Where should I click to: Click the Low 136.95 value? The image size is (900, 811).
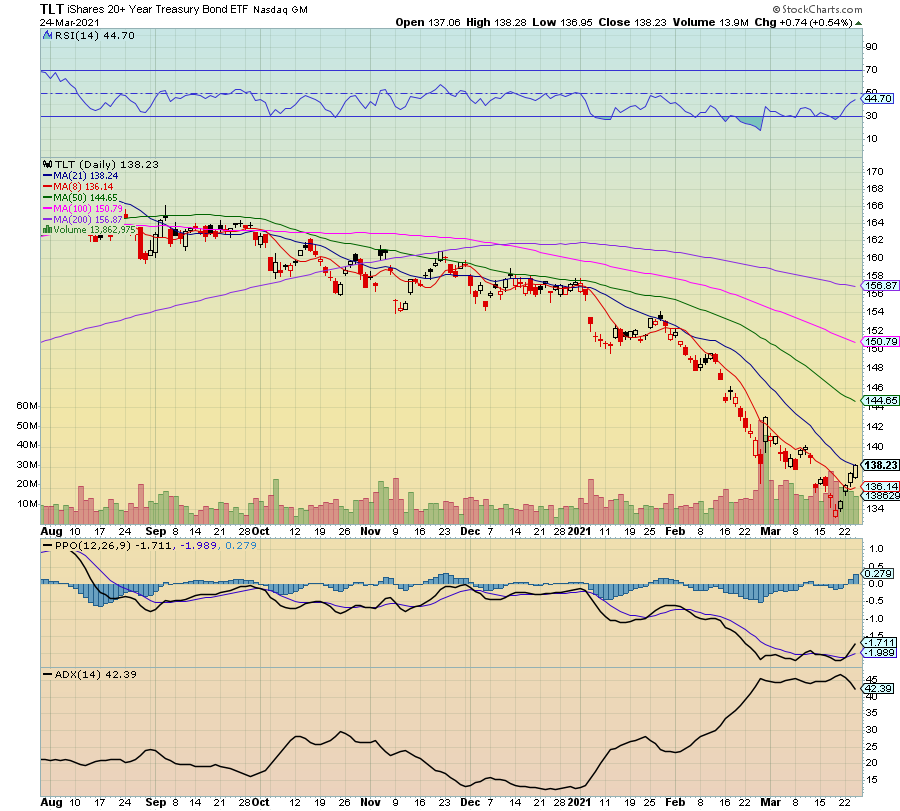tap(562, 22)
